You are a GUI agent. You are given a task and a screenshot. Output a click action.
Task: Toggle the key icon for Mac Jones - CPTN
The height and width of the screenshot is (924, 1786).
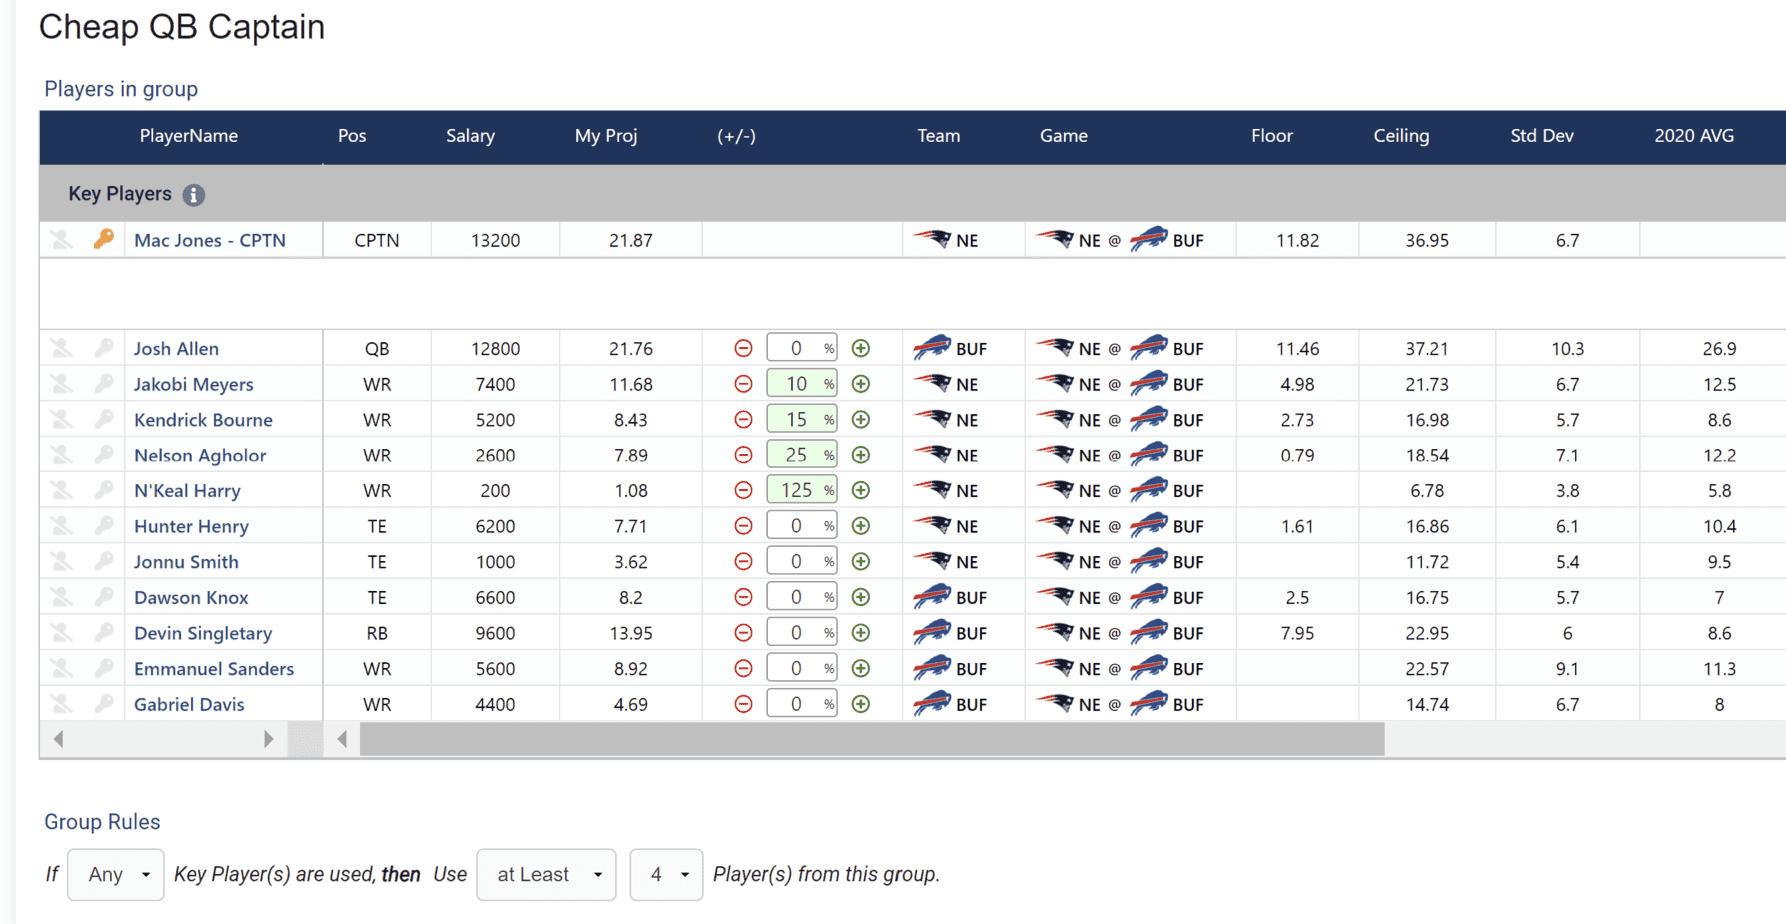104,240
